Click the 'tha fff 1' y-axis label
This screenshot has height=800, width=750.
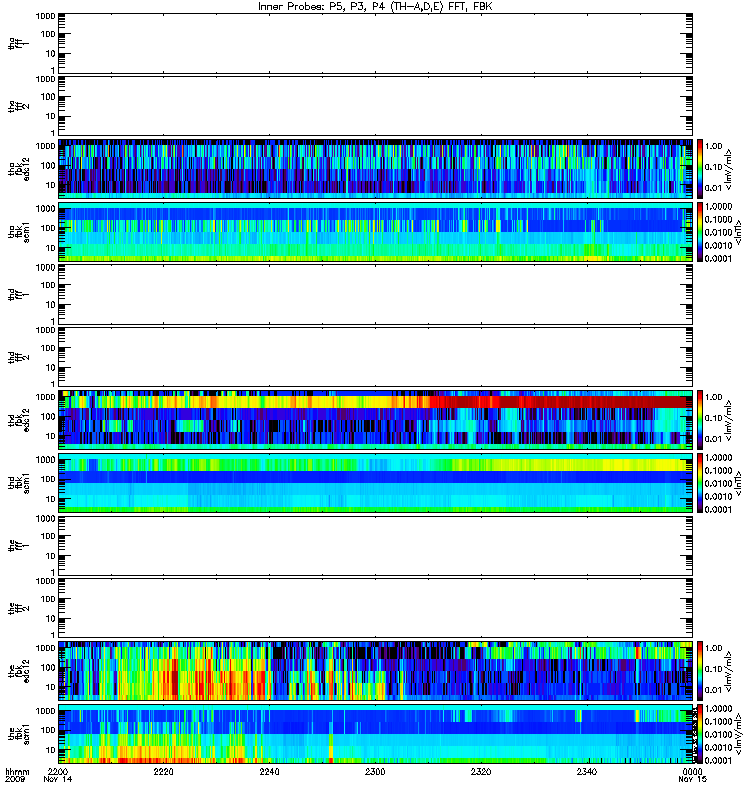(19, 43)
